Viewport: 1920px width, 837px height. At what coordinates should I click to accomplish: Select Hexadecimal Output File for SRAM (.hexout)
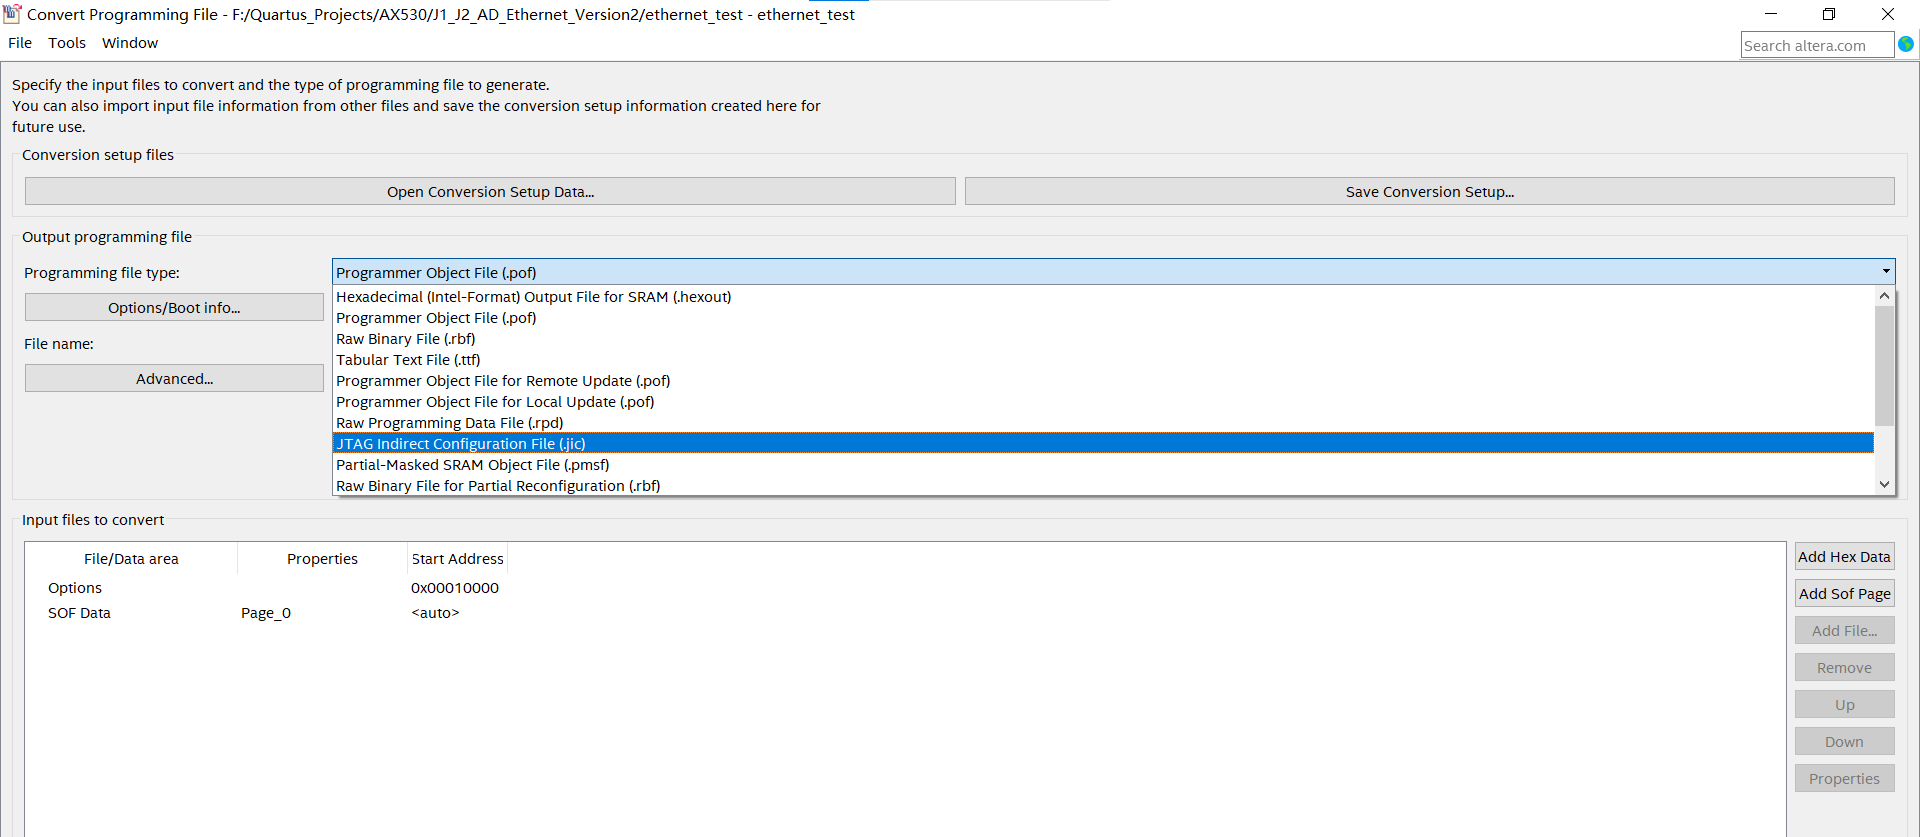[x=533, y=297]
